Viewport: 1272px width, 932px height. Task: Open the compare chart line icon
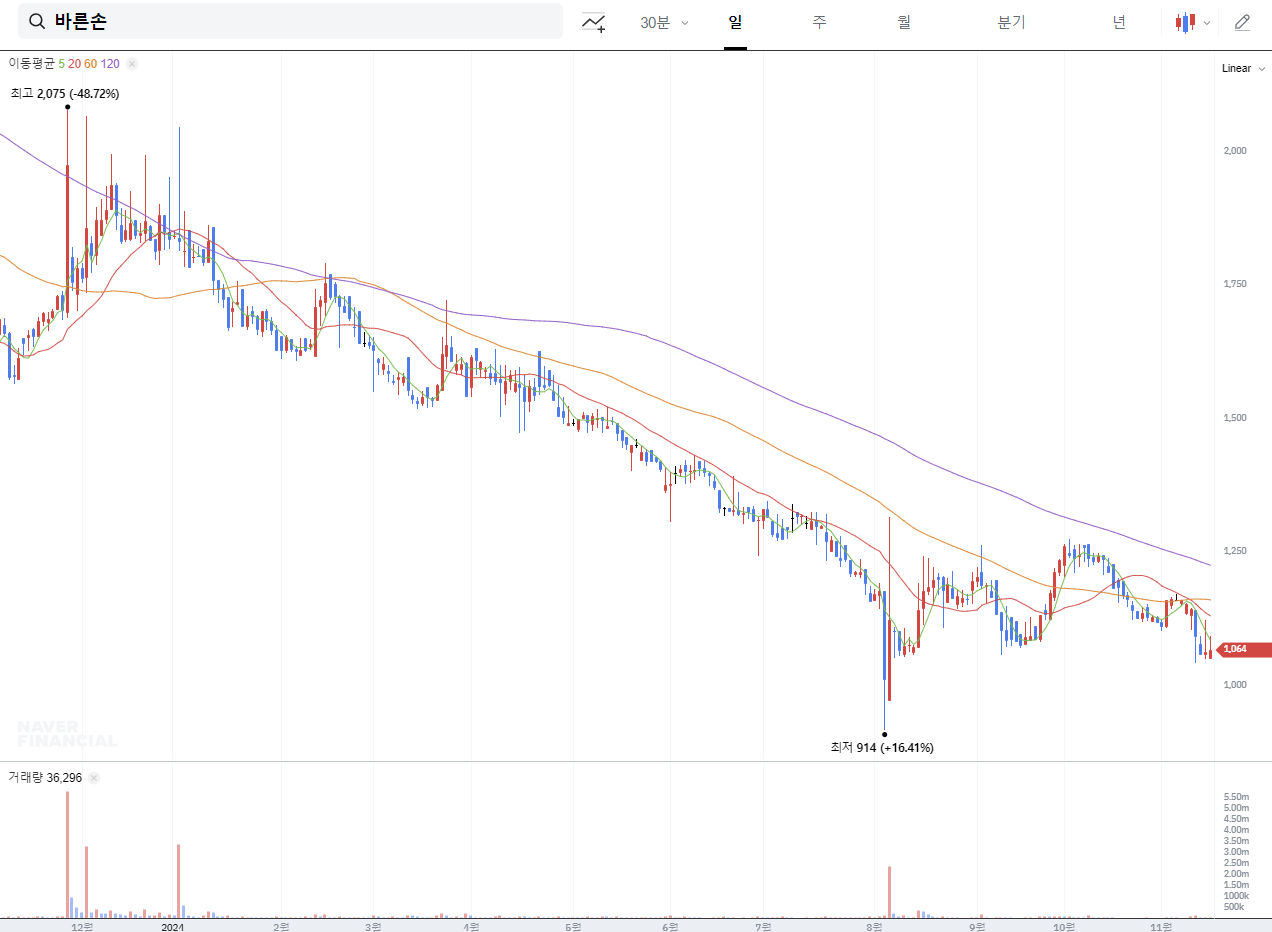coord(594,22)
